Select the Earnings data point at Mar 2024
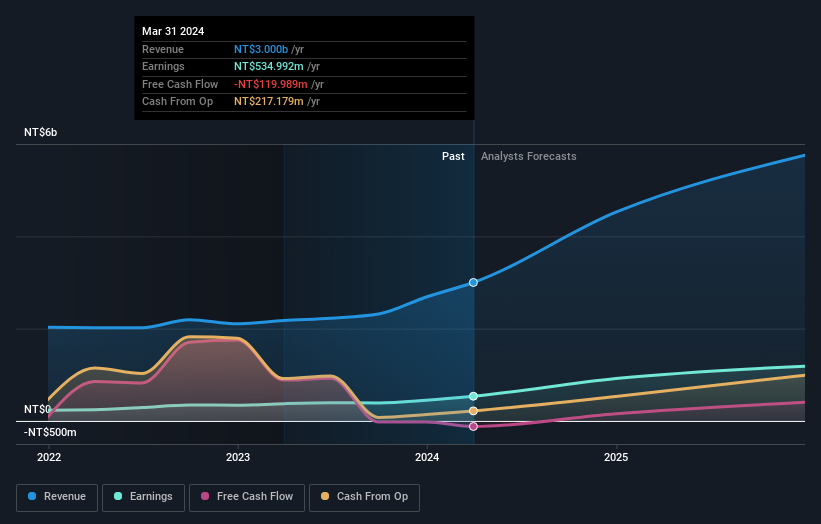Image resolution: width=821 pixels, height=524 pixels. pyautogui.click(x=473, y=396)
